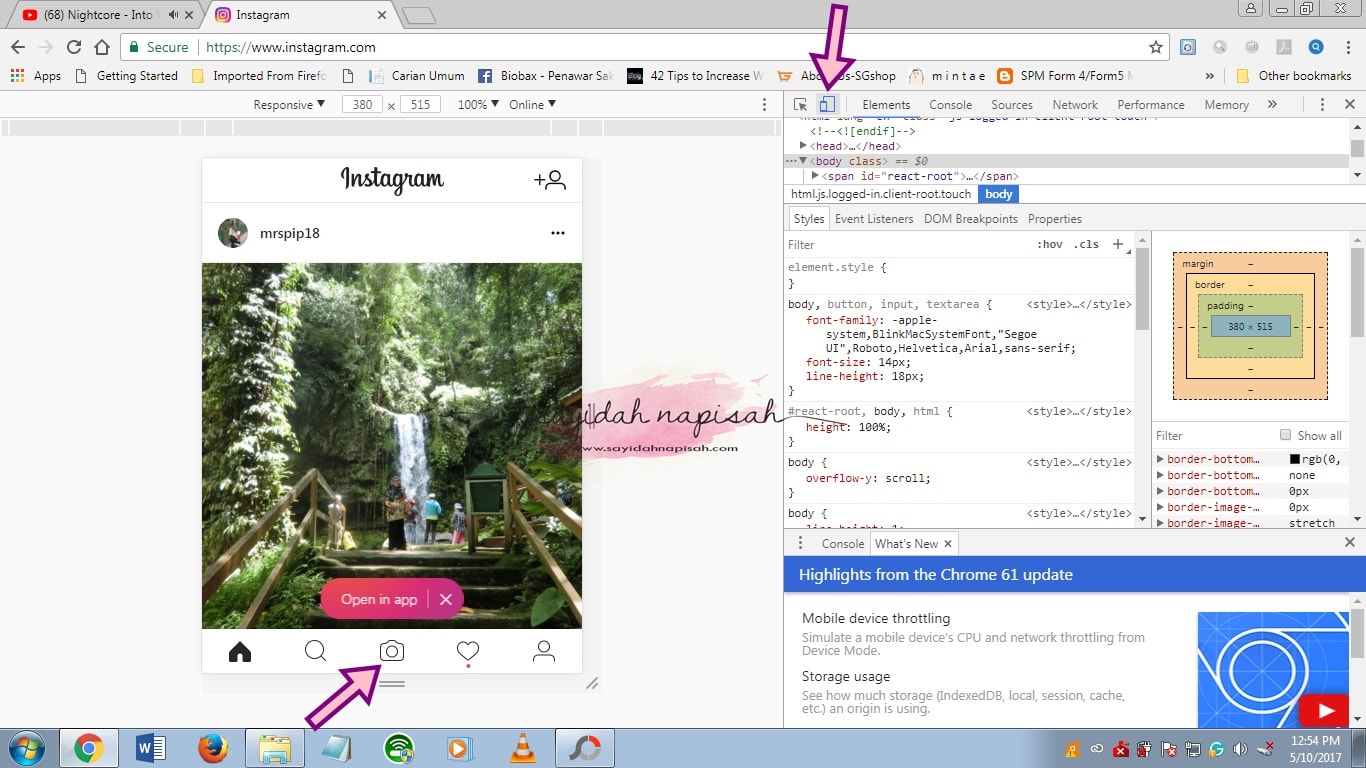Click the mrspip18 username link
The height and width of the screenshot is (768, 1366).
(x=290, y=233)
